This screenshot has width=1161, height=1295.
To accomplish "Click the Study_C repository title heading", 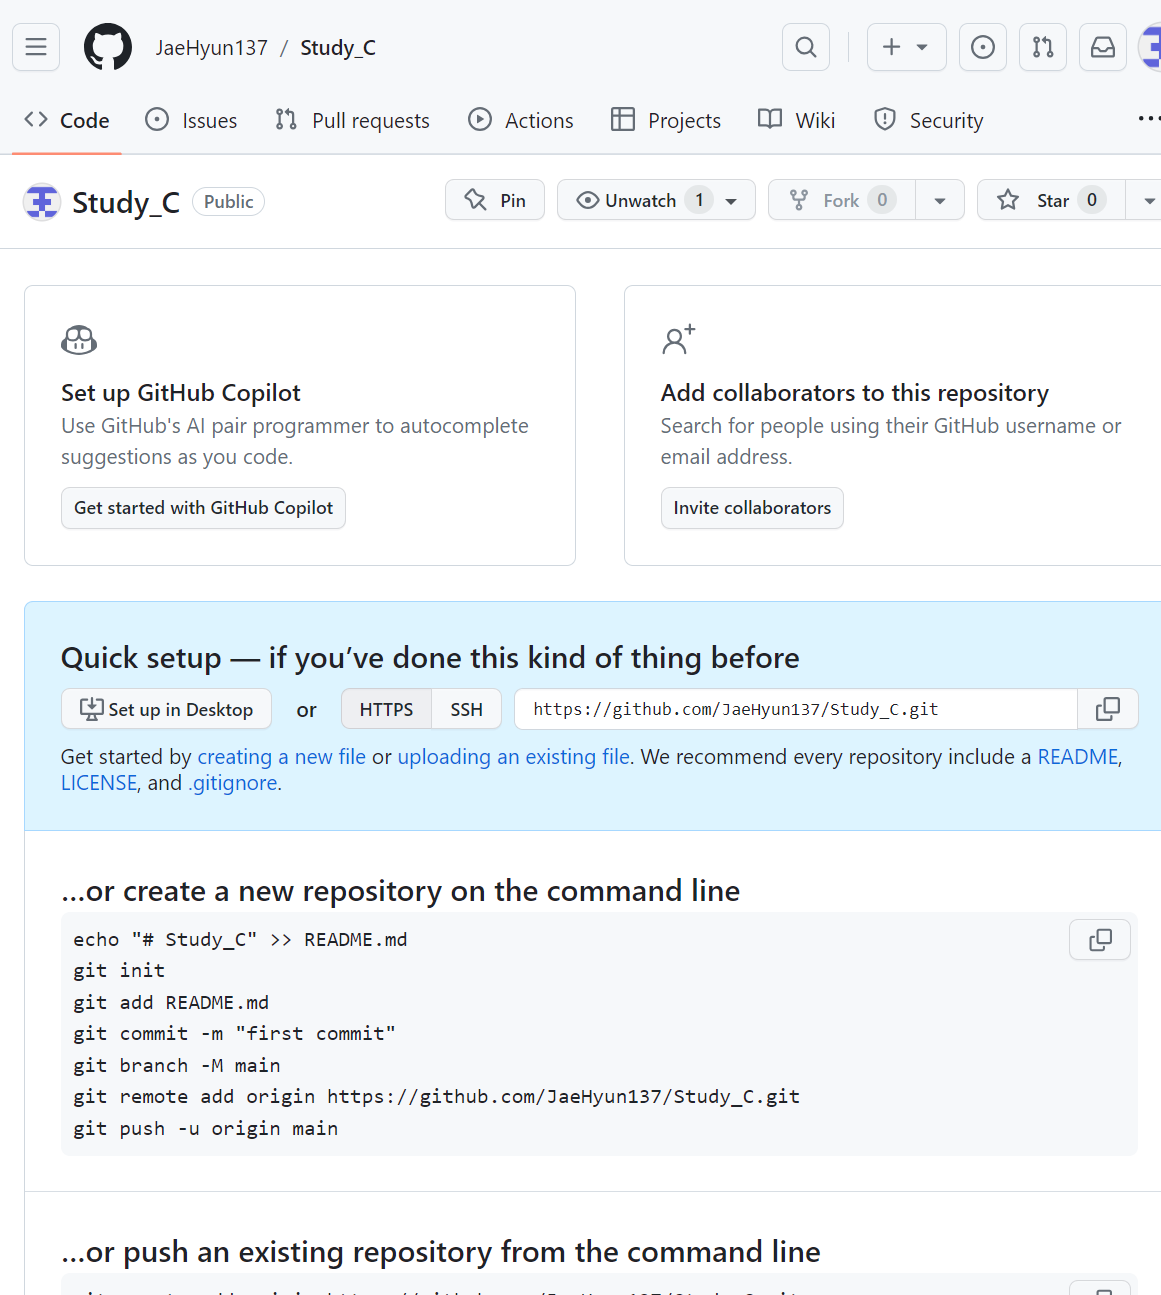I will tap(126, 202).
